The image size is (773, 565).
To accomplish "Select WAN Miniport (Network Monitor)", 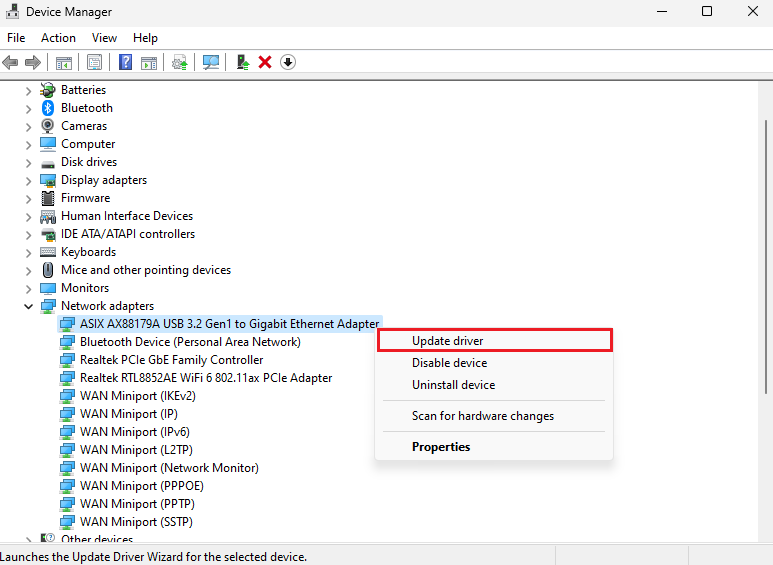I will click(169, 468).
